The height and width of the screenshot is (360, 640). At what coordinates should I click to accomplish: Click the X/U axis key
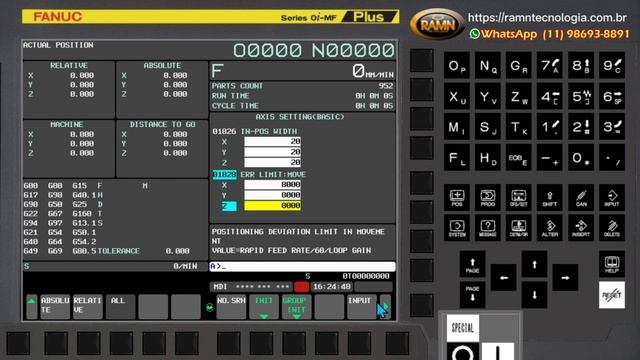click(x=457, y=97)
